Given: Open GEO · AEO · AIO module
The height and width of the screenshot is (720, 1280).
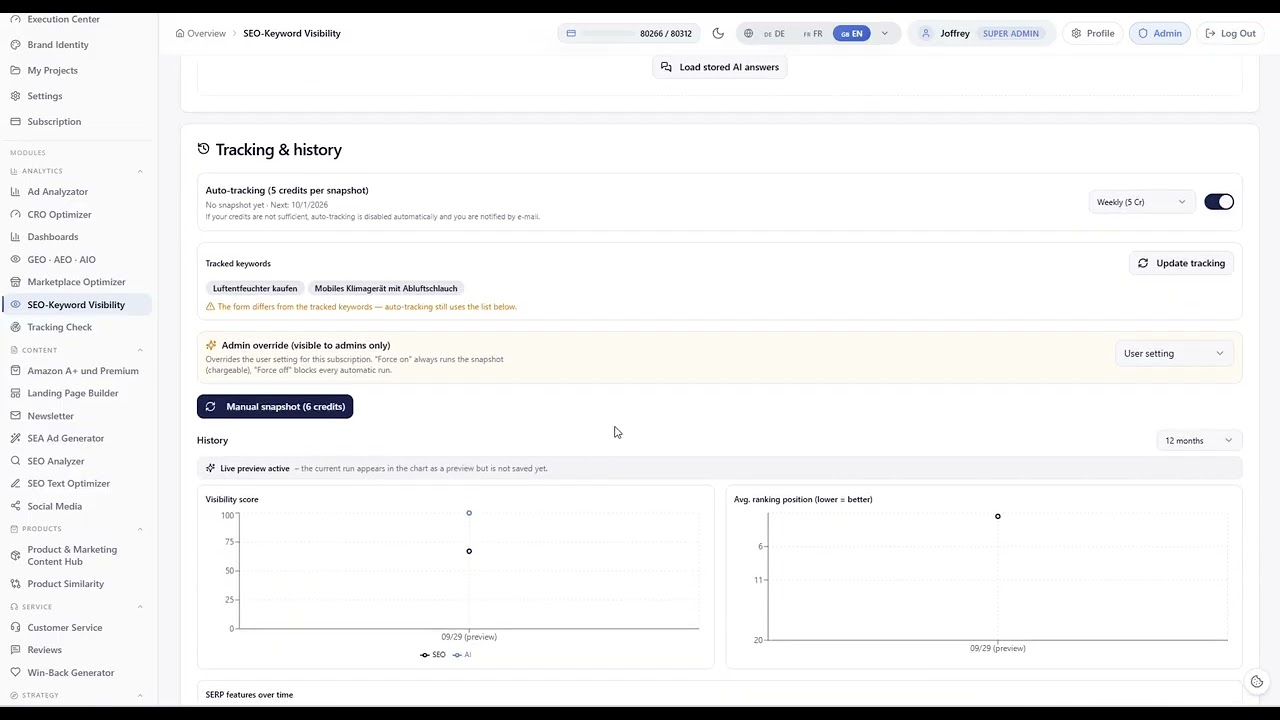Looking at the screenshot, I should [62, 260].
